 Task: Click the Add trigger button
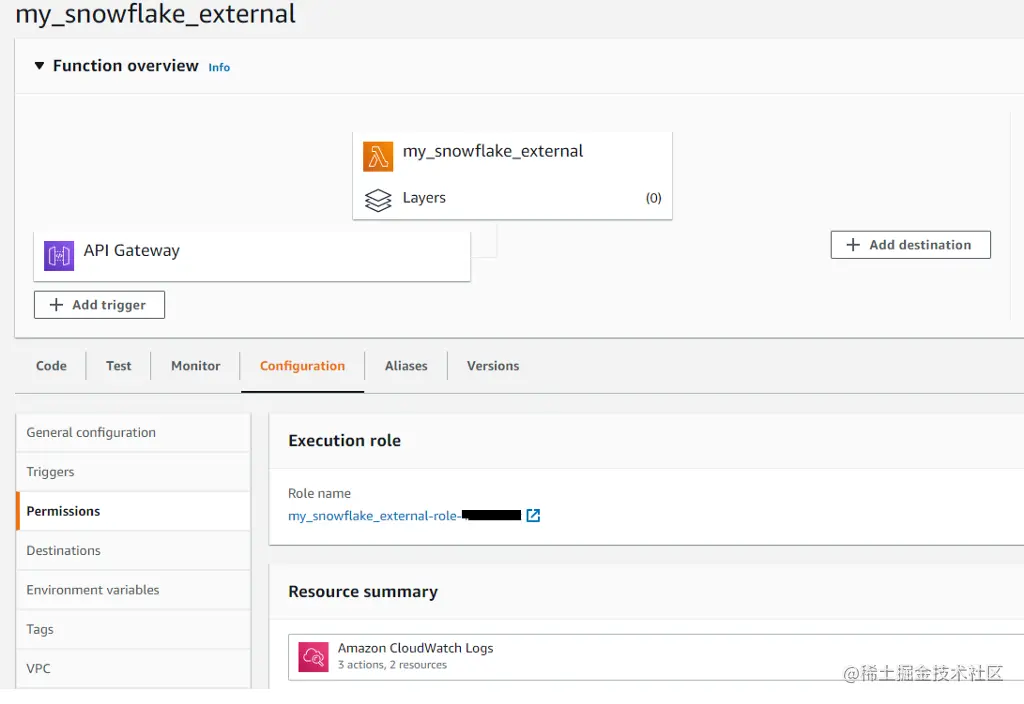point(99,305)
